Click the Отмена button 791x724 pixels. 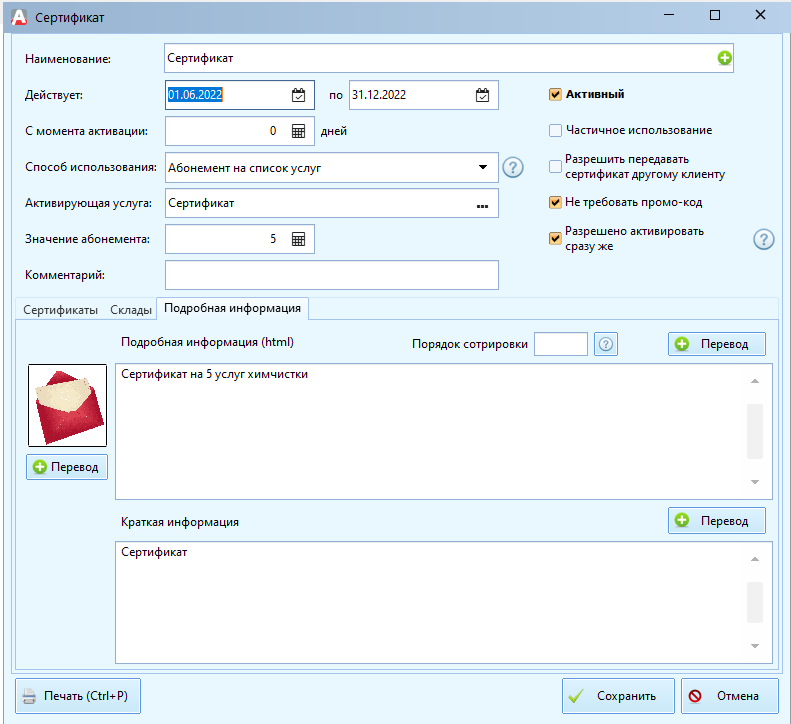pyautogui.click(x=729, y=696)
